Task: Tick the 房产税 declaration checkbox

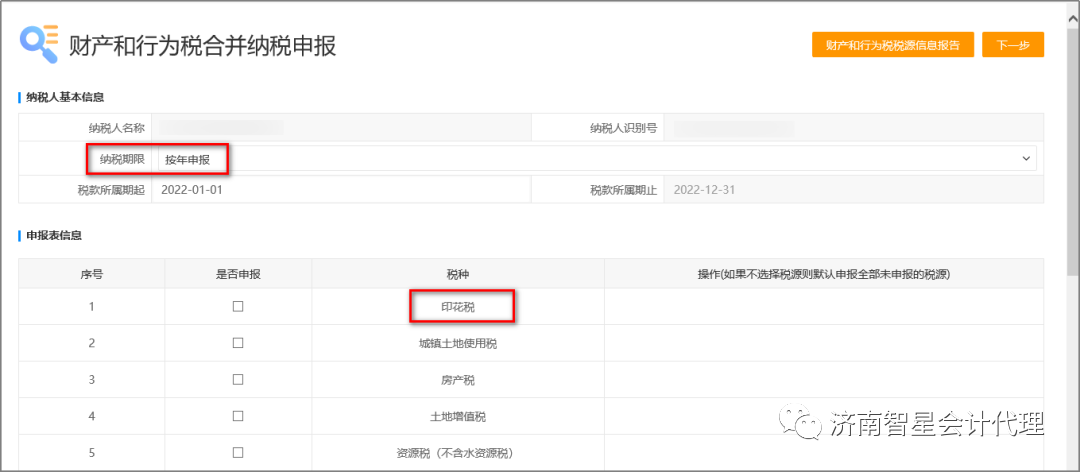Action: coord(238,380)
